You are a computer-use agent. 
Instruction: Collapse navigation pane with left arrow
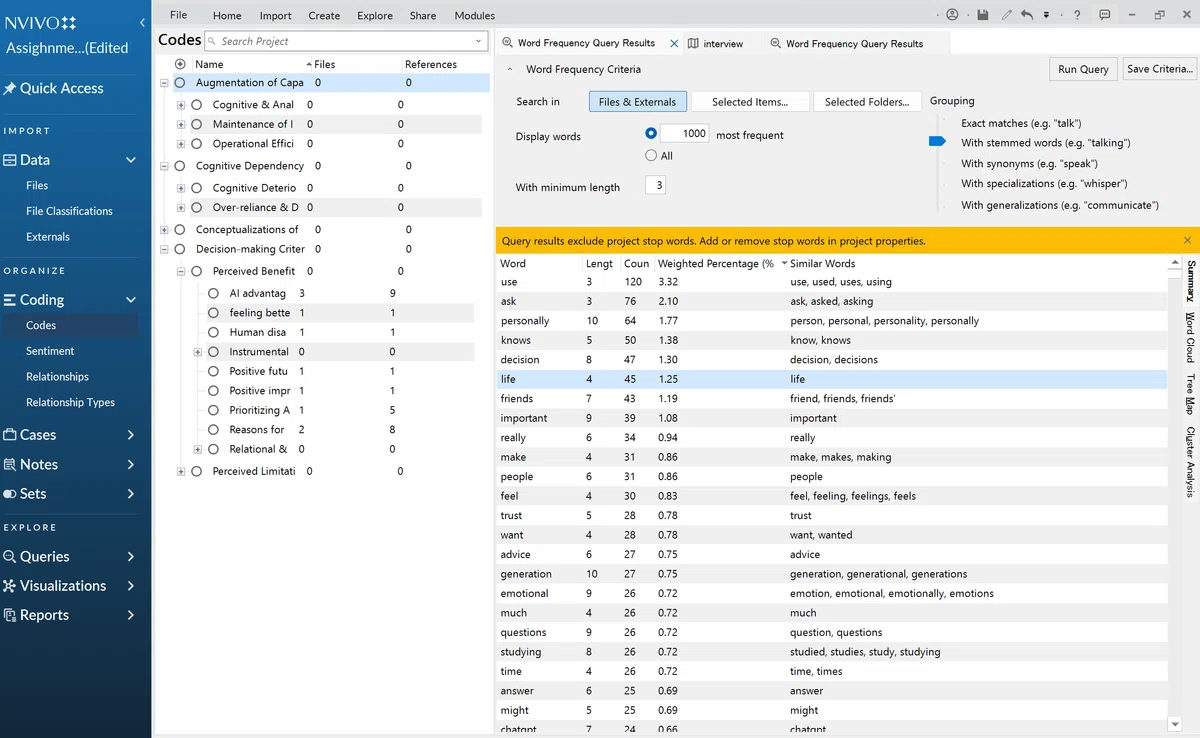click(141, 22)
